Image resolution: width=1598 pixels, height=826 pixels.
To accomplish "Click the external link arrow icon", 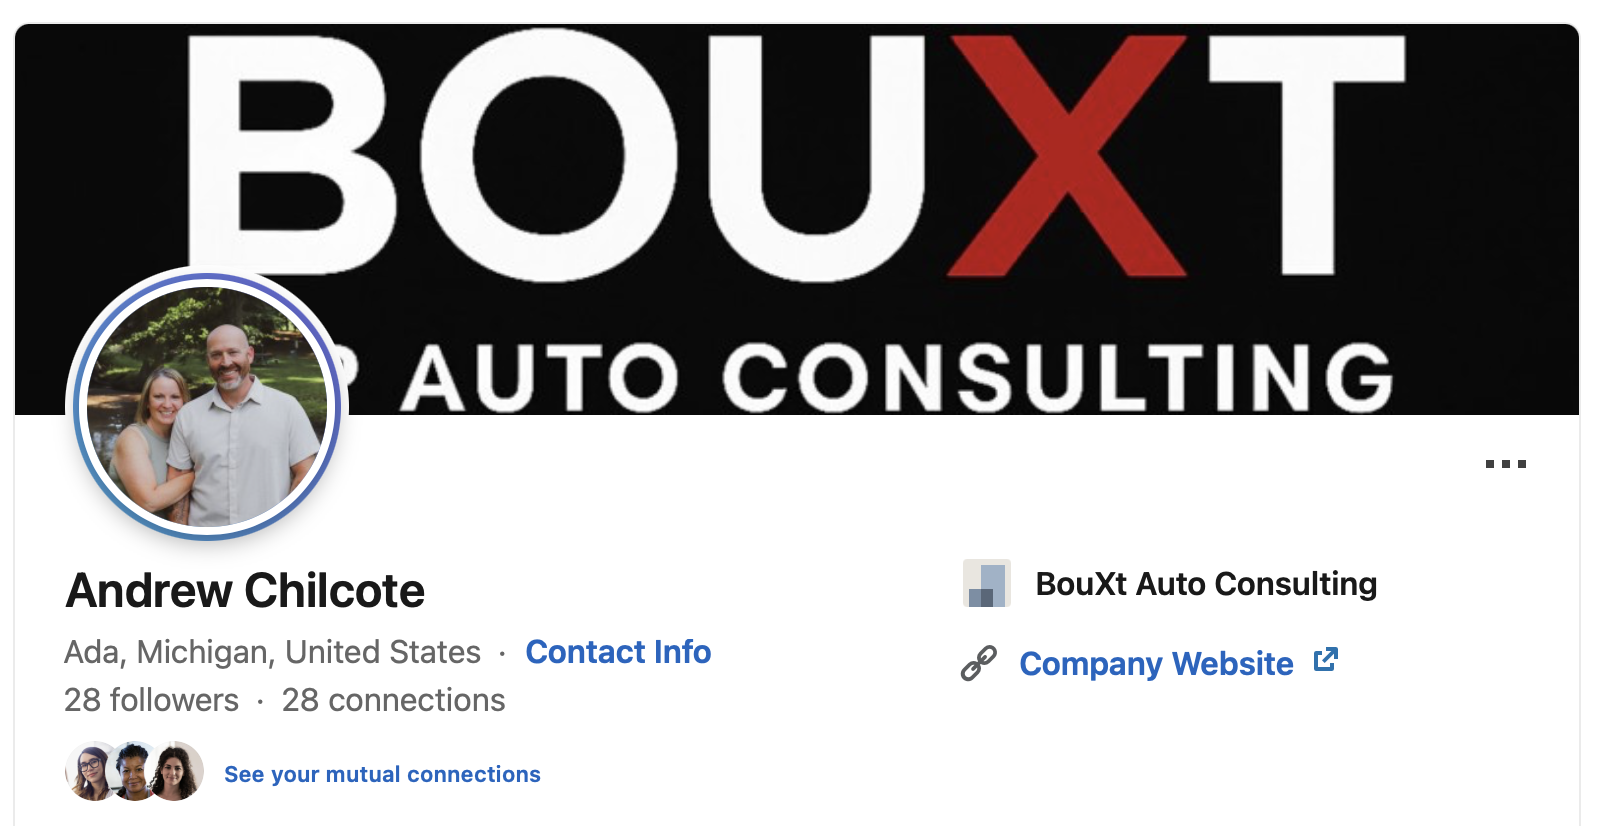I will click(1325, 660).
